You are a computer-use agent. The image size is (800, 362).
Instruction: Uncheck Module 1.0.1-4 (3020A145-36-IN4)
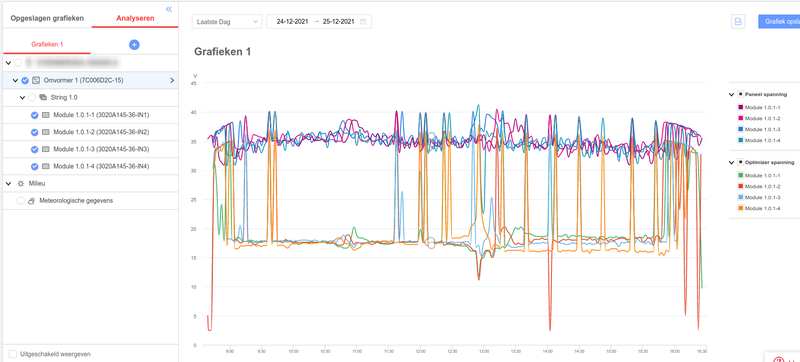tap(35, 166)
